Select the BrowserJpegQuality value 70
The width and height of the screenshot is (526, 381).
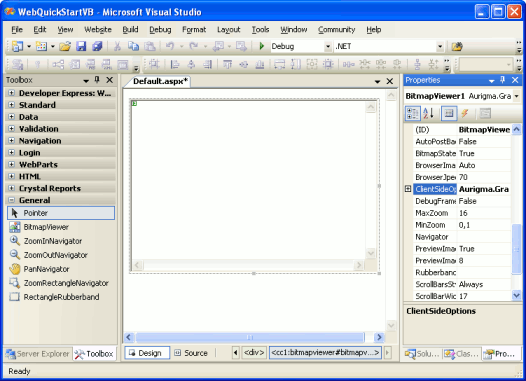484,177
